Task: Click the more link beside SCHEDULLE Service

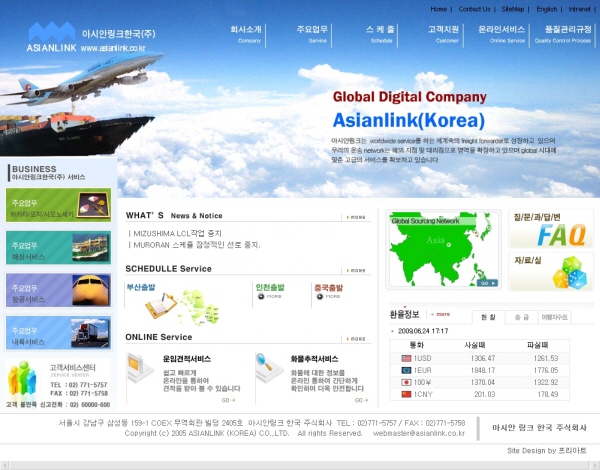Action: tap(356, 270)
